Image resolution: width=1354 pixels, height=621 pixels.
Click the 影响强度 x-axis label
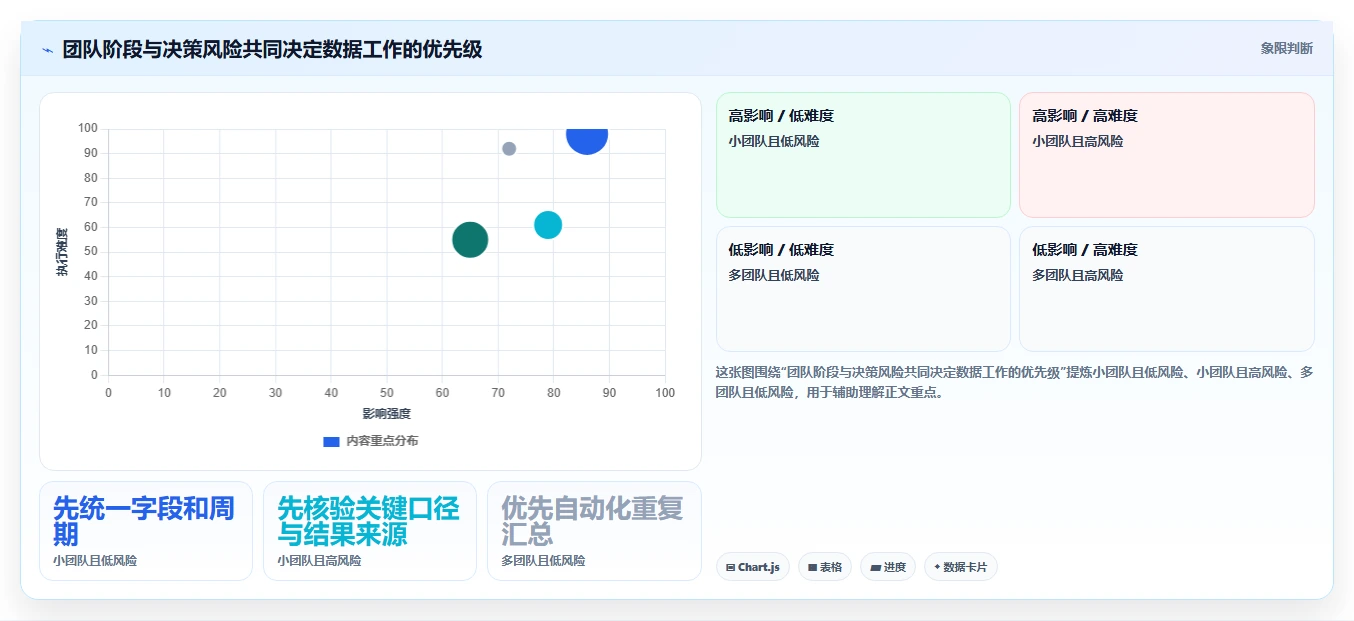coord(387,414)
